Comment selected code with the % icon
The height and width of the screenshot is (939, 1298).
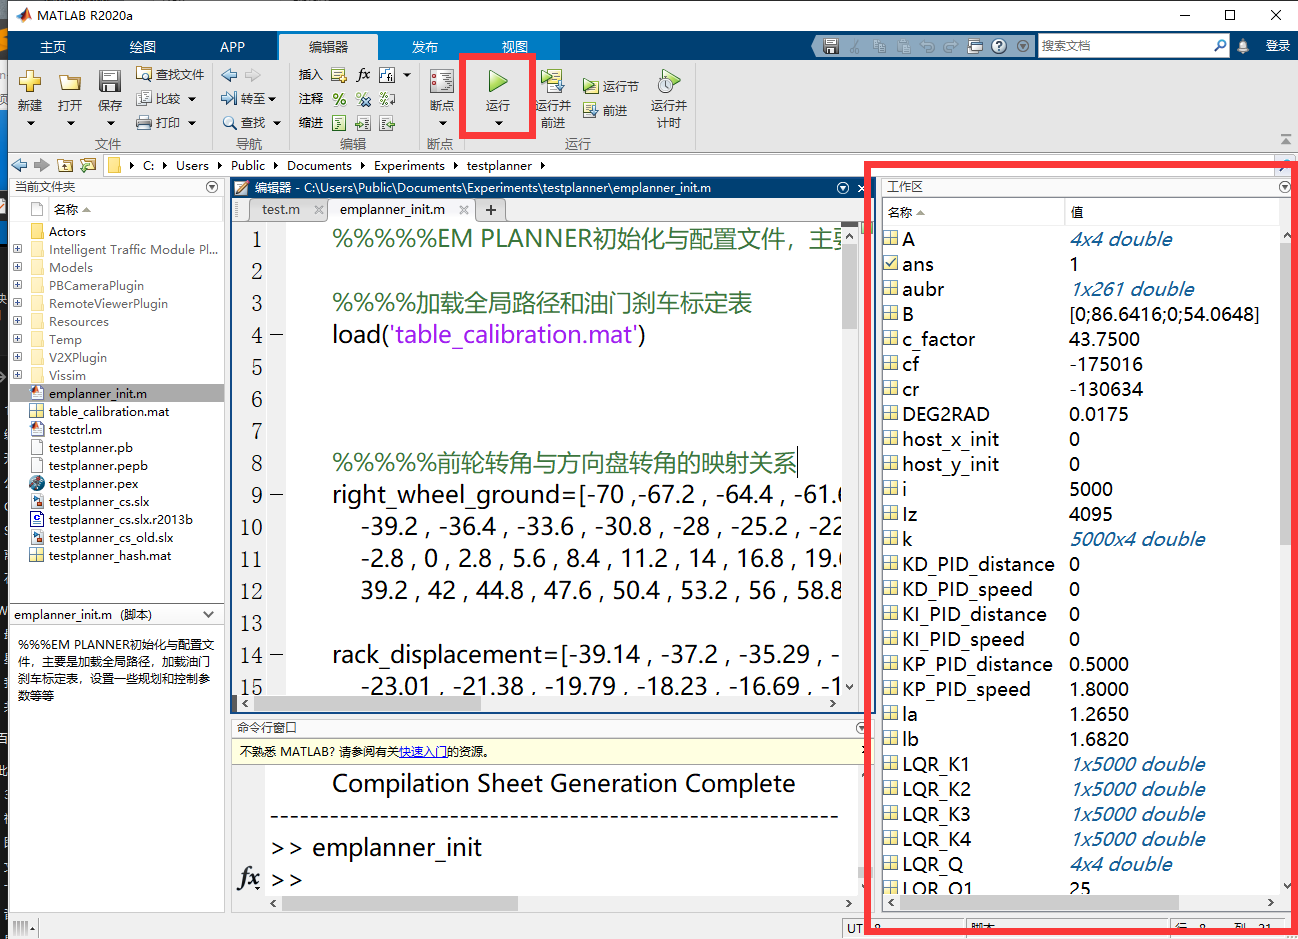[341, 98]
